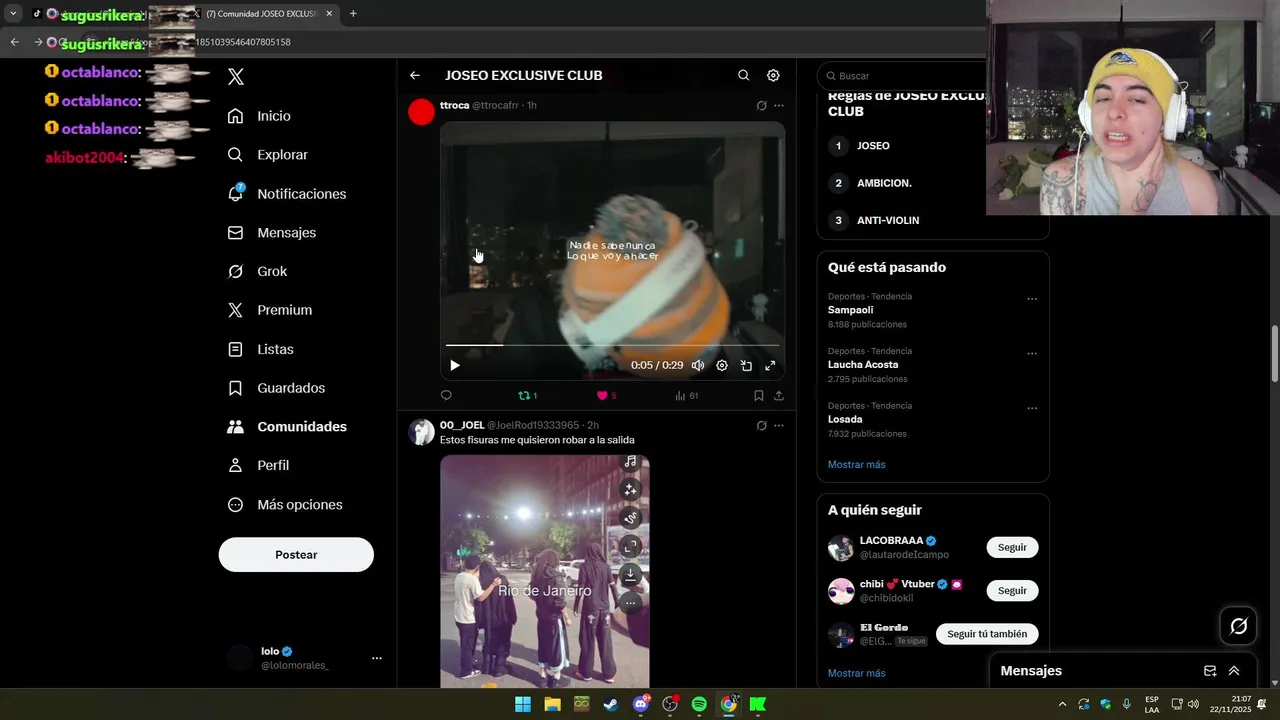
Task: Compose a new message in Mensajes drawer
Action: [1210, 671]
